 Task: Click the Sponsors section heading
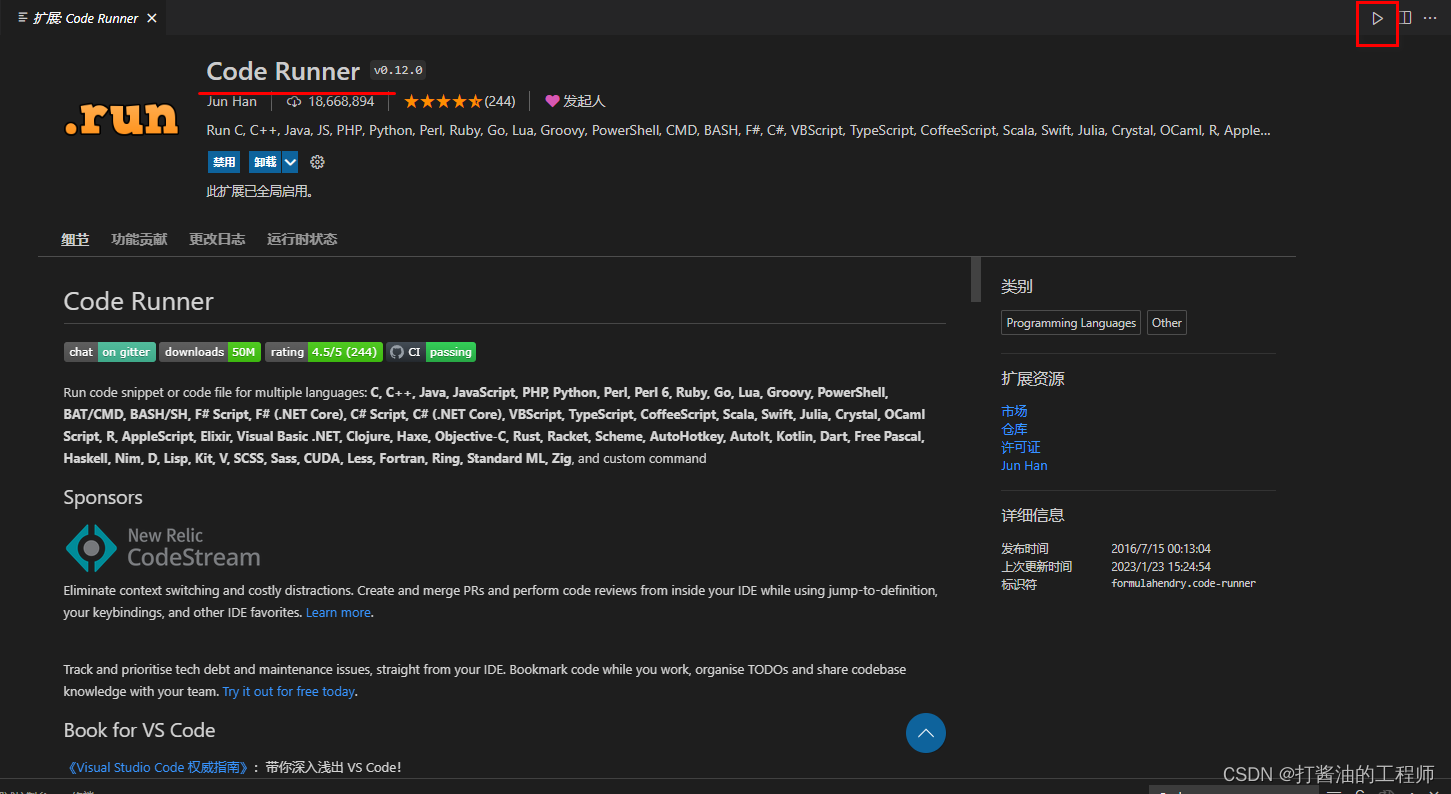(x=103, y=497)
